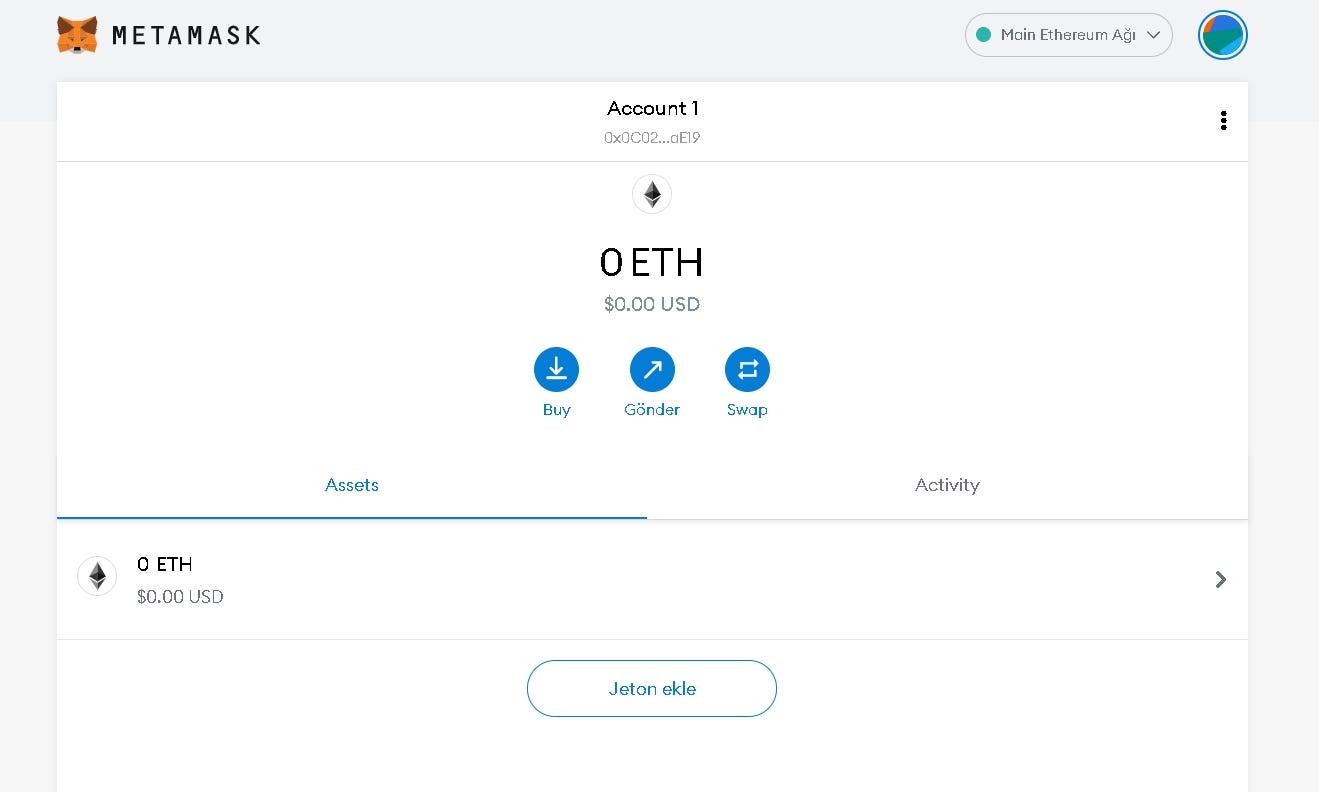Click the large 0 ETH balance text
This screenshot has width=1319, height=792.
click(x=652, y=262)
